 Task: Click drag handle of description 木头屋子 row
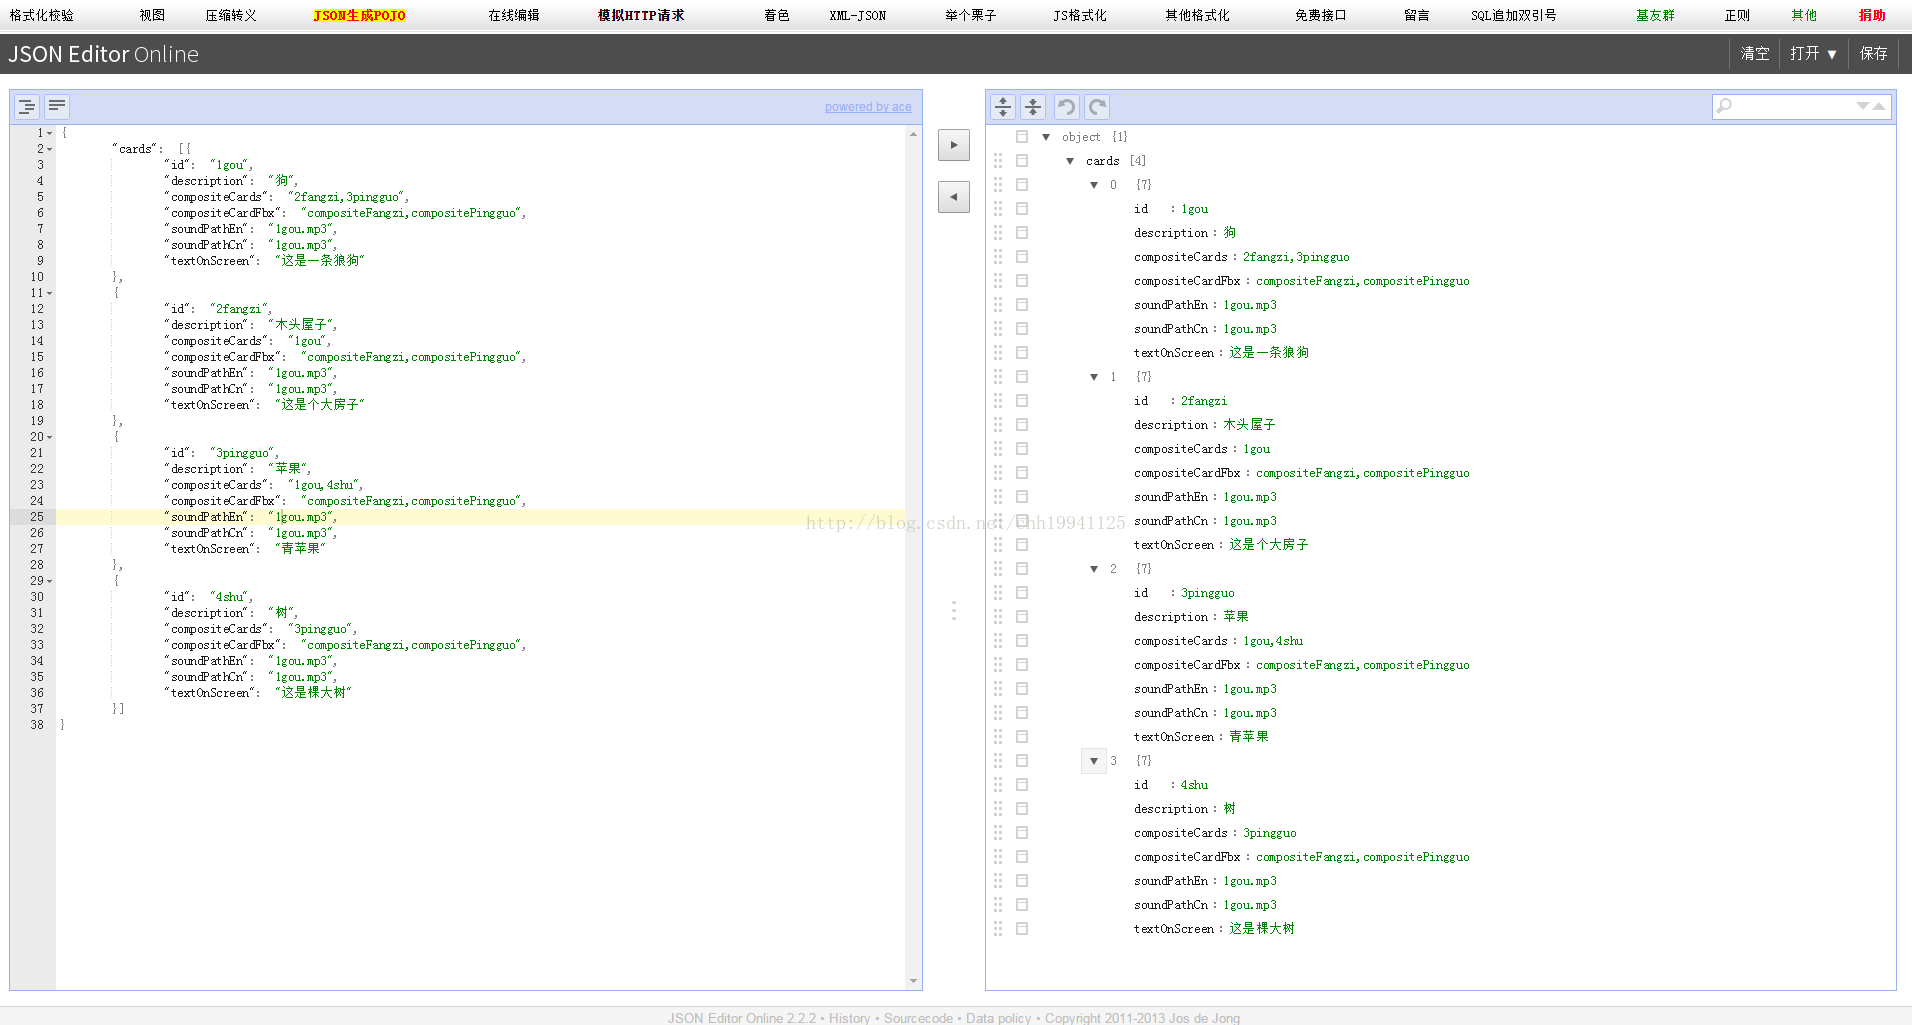pyautogui.click(x=998, y=425)
